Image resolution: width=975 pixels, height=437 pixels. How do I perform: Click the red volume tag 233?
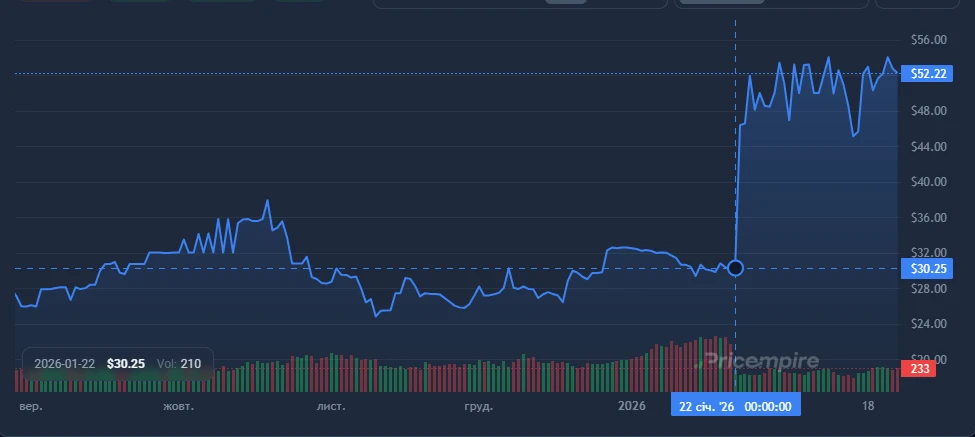[x=916, y=369]
